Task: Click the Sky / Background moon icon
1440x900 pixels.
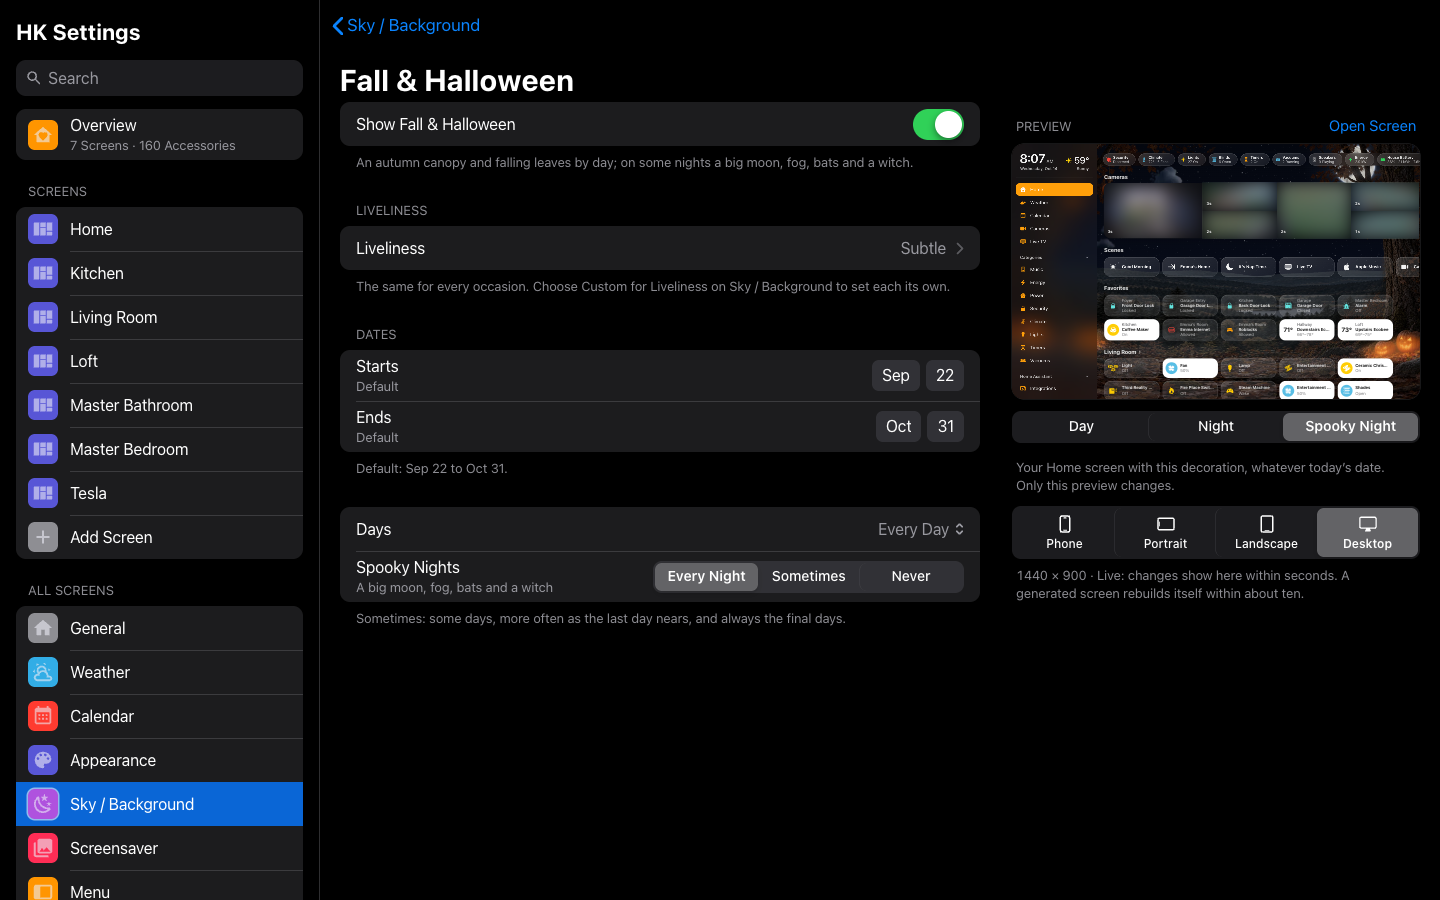Action: tap(43, 804)
